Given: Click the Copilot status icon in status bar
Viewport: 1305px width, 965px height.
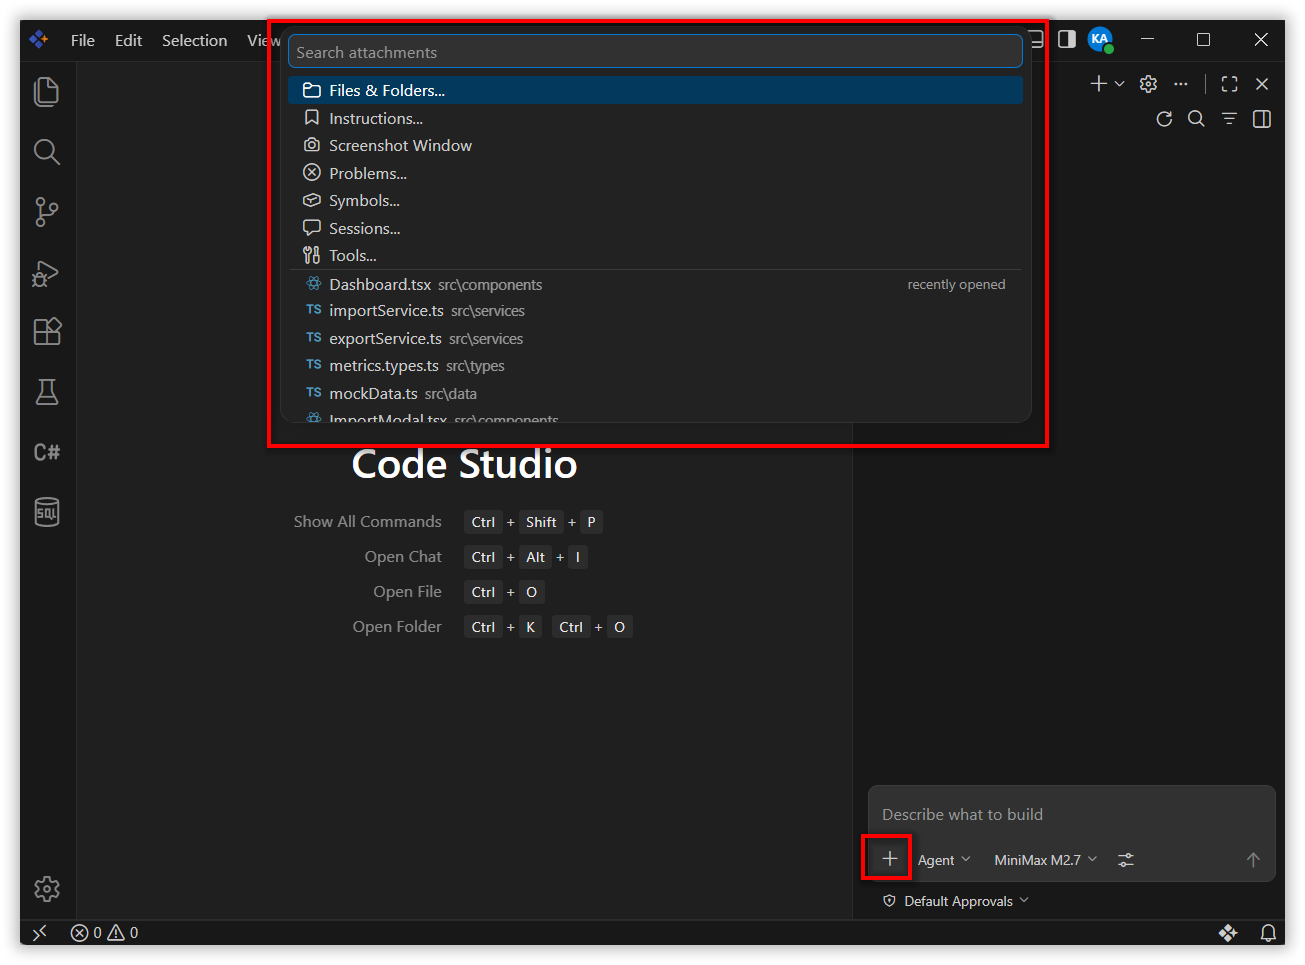Looking at the screenshot, I should tap(1228, 933).
